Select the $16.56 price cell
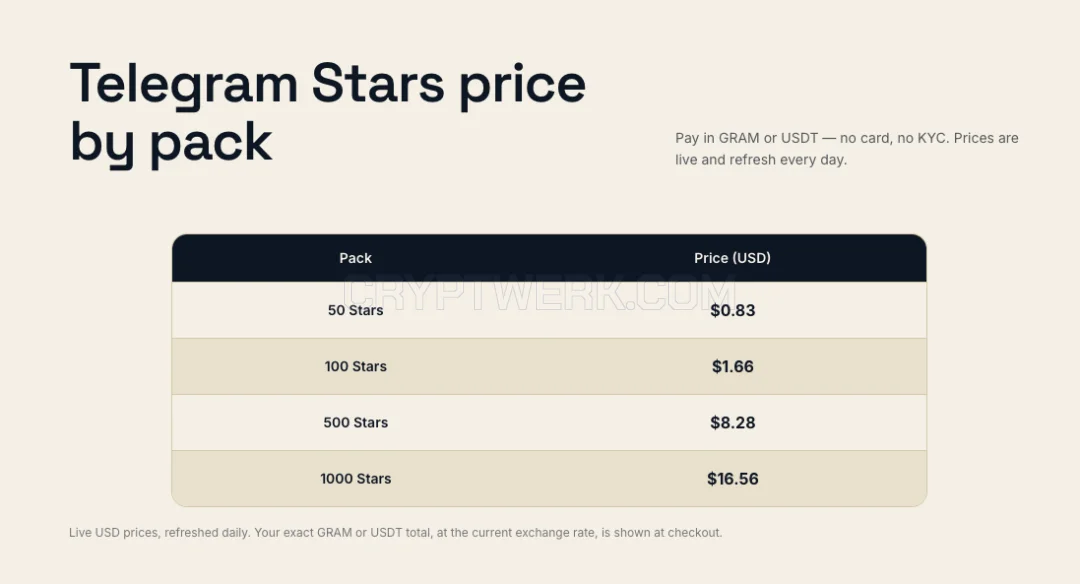The width and height of the screenshot is (1080, 584). click(733, 479)
